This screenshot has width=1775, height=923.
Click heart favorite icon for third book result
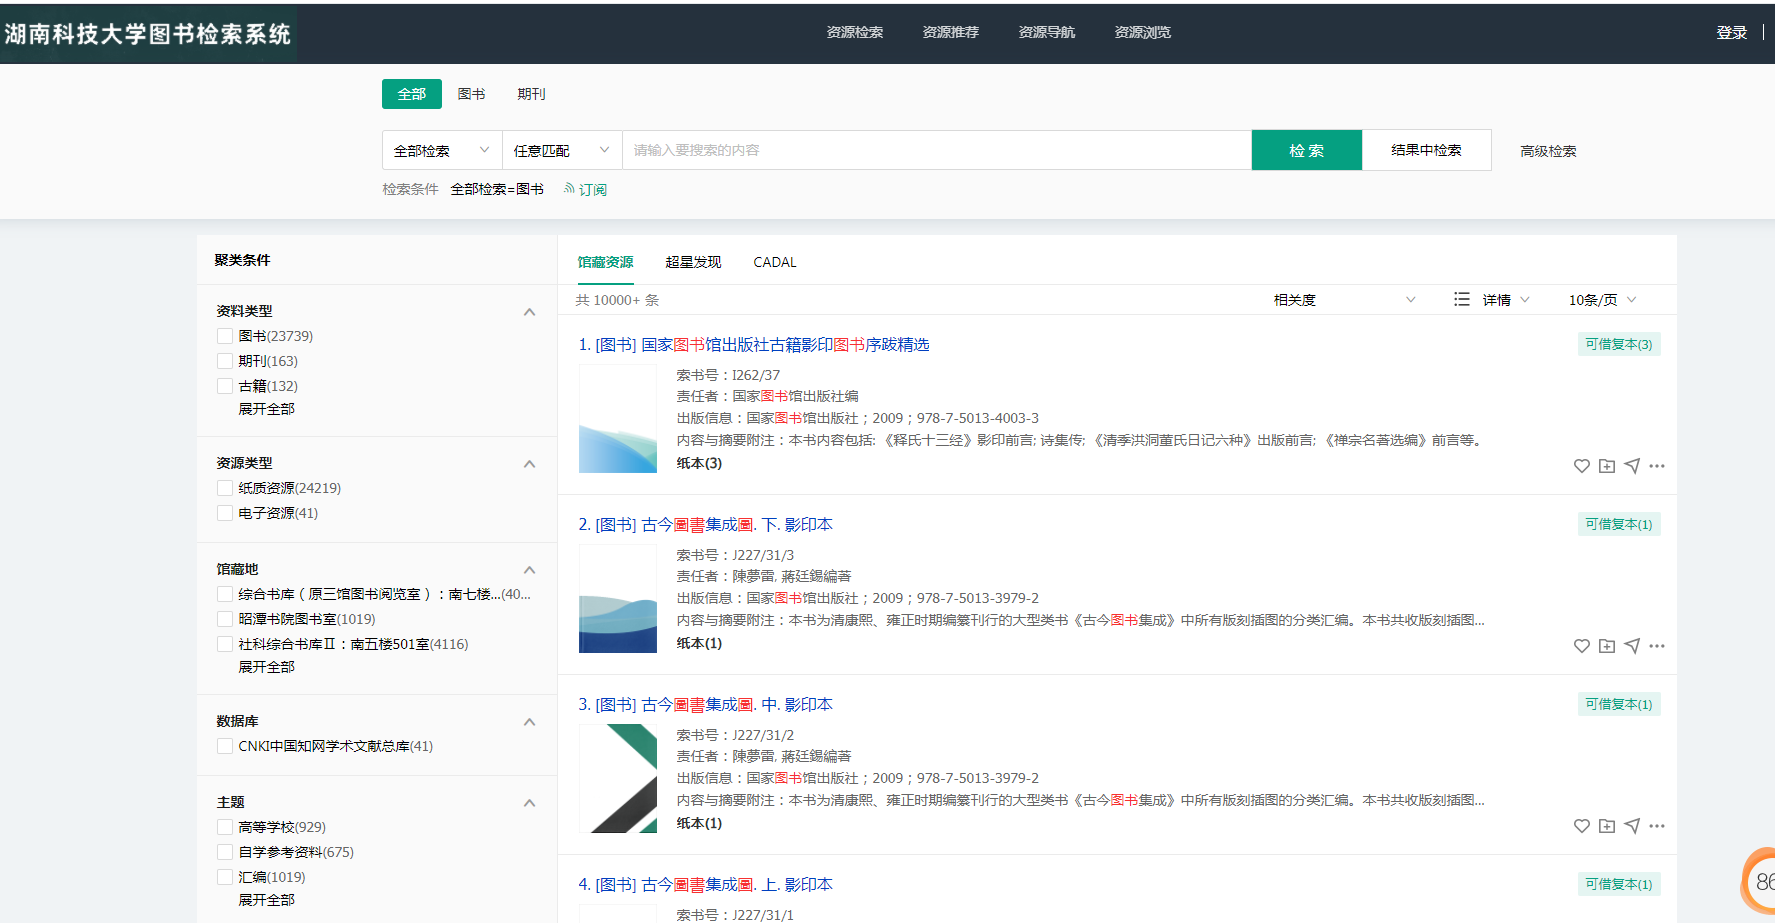(1581, 826)
